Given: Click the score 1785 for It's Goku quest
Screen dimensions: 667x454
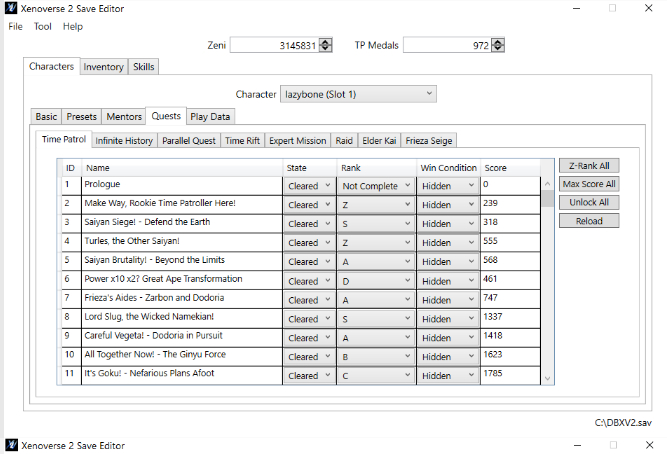Looking at the screenshot, I should [x=510, y=374].
